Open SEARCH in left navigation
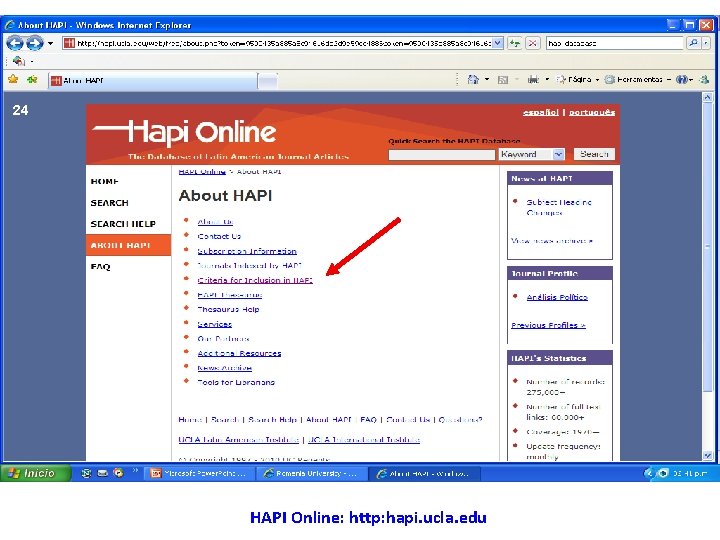720x540 pixels. tap(109, 203)
